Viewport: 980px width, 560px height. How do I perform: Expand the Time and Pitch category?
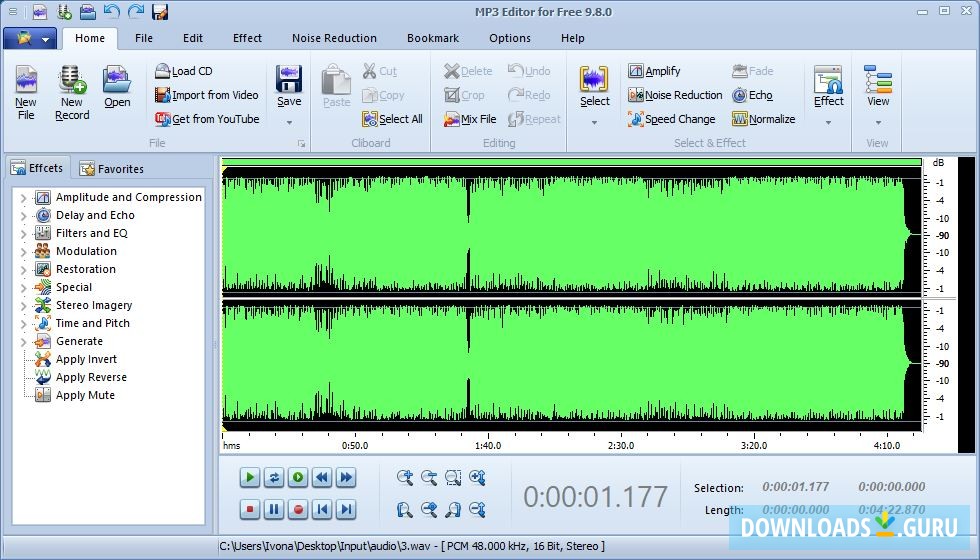[23, 324]
